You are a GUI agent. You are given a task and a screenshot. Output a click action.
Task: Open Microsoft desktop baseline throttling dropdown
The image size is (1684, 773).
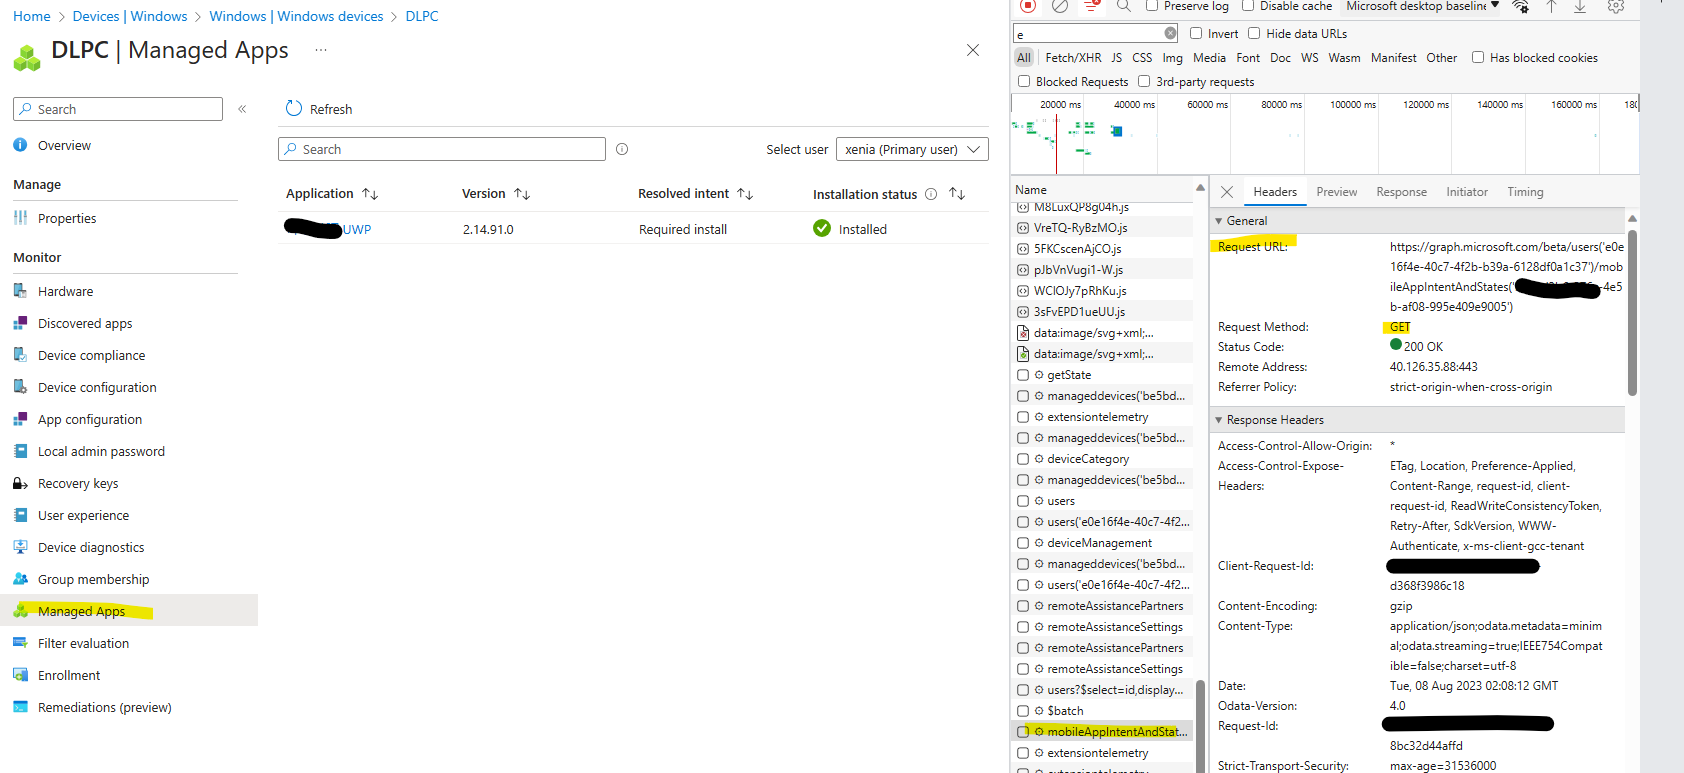click(x=1422, y=6)
